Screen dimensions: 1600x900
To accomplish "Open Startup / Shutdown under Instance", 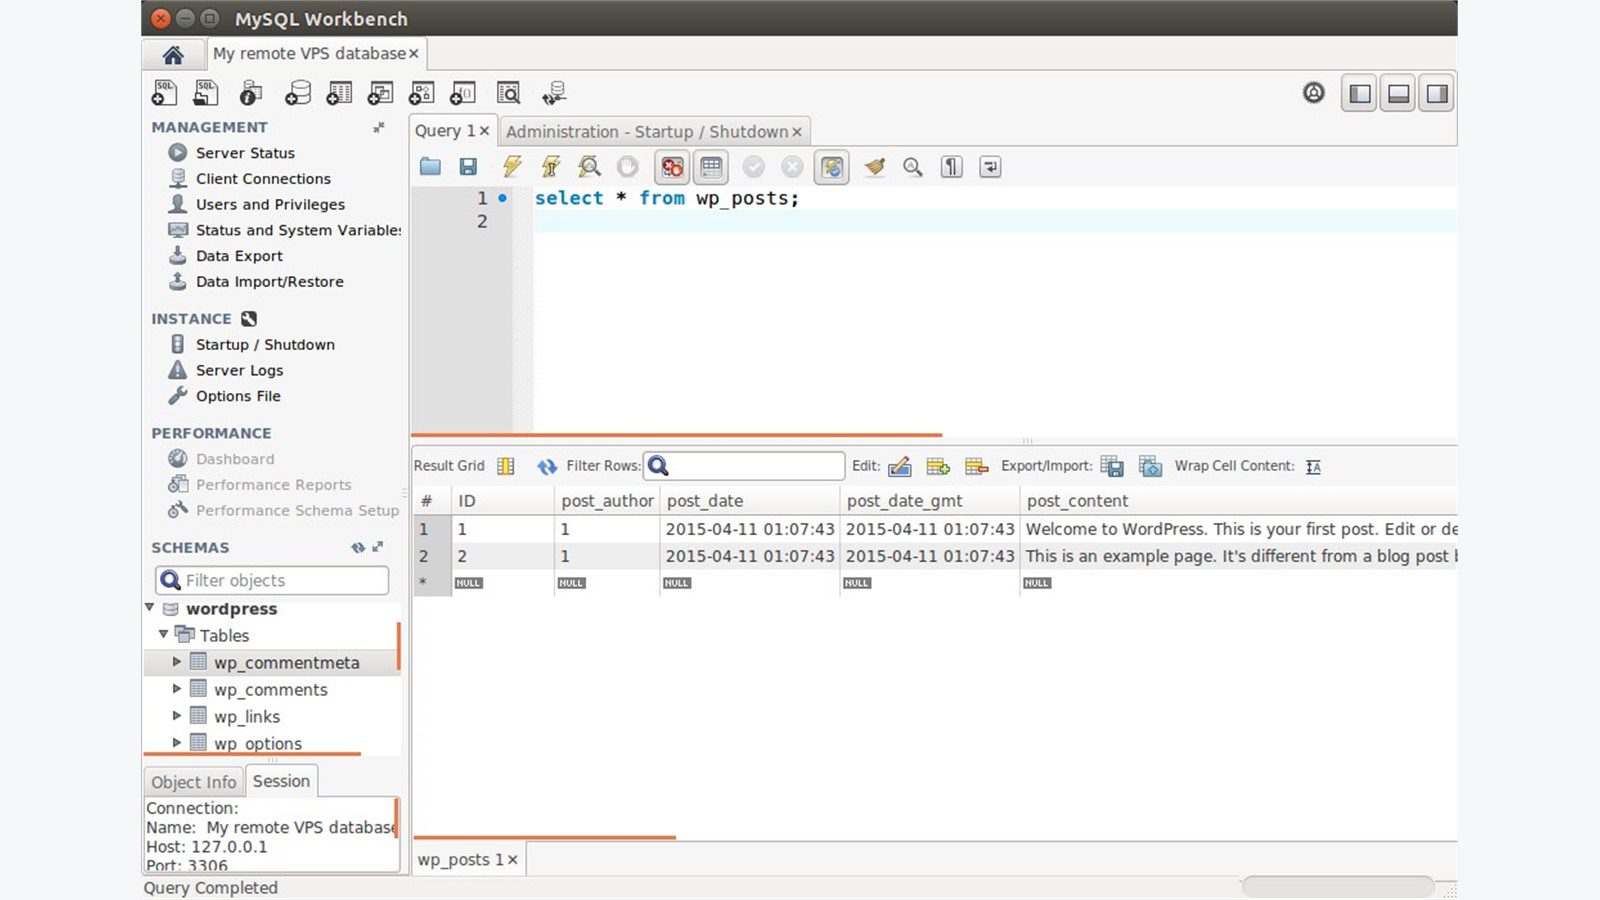I will coord(265,345).
